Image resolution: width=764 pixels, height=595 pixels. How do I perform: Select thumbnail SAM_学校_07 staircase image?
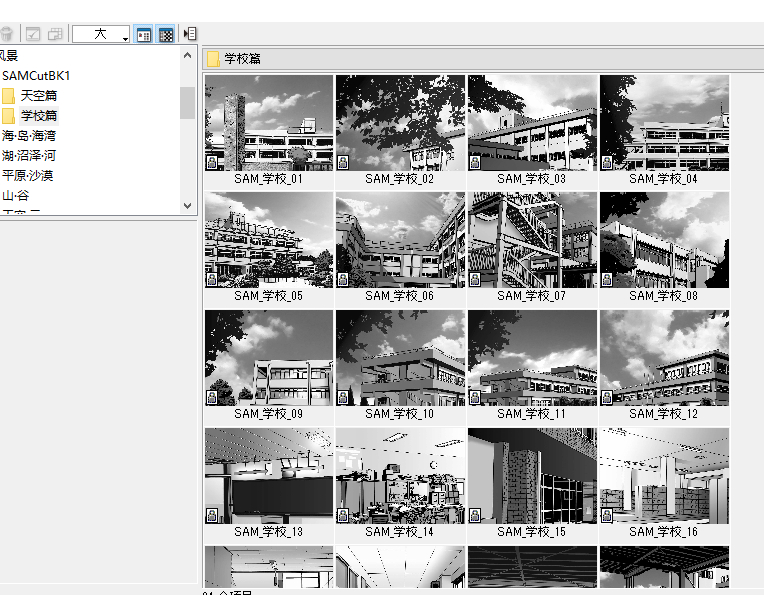click(x=532, y=240)
